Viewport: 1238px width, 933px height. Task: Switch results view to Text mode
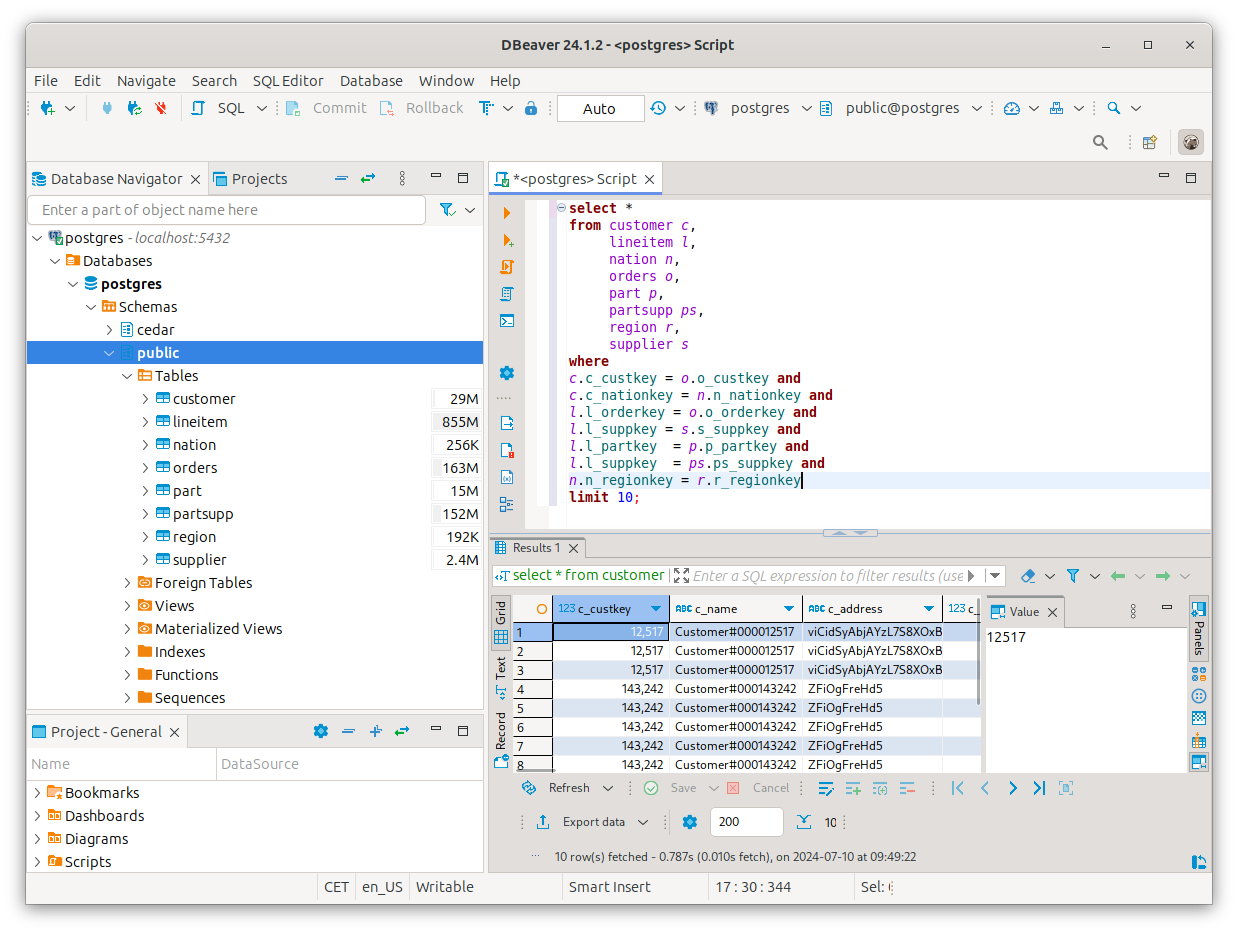(x=501, y=668)
